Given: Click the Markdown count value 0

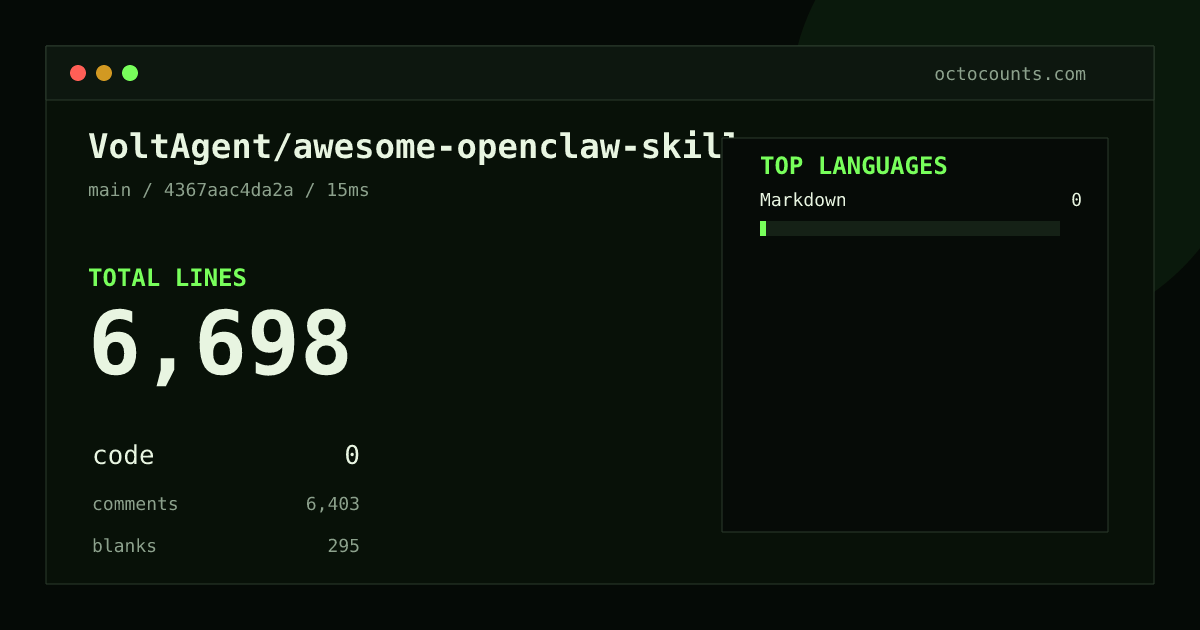Looking at the screenshot, I should [x=1076, y=200].
